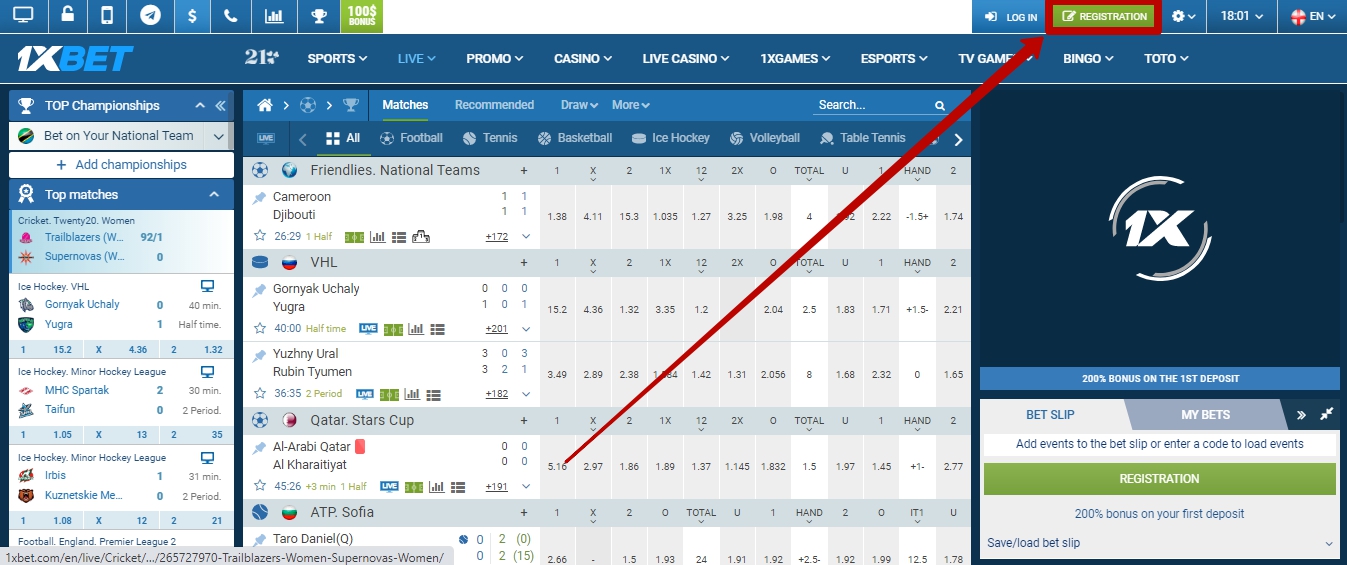The width and height of the screenshot is (1347, 565).
Task: Click the trophy breadcrumb icon
Action: (x=351, y=105)
